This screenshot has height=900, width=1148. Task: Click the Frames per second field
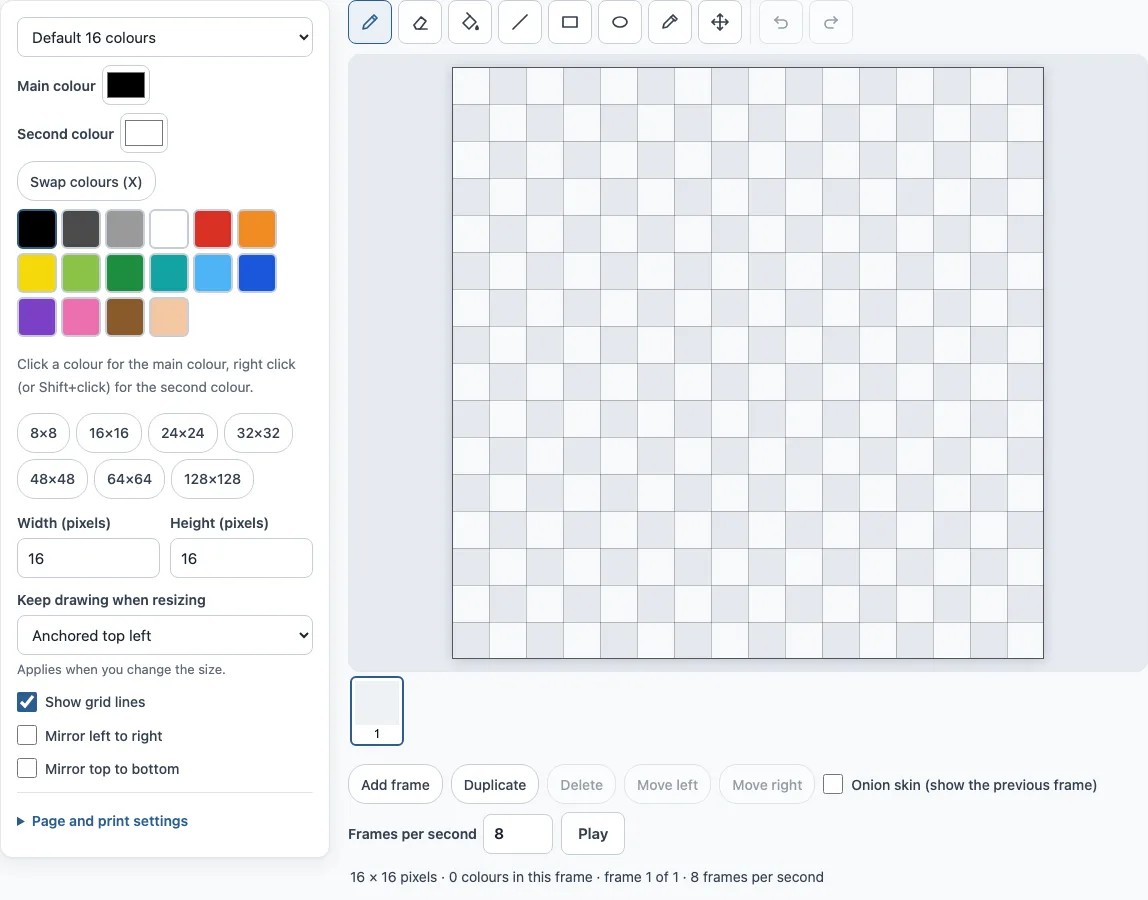pos(518,833)
